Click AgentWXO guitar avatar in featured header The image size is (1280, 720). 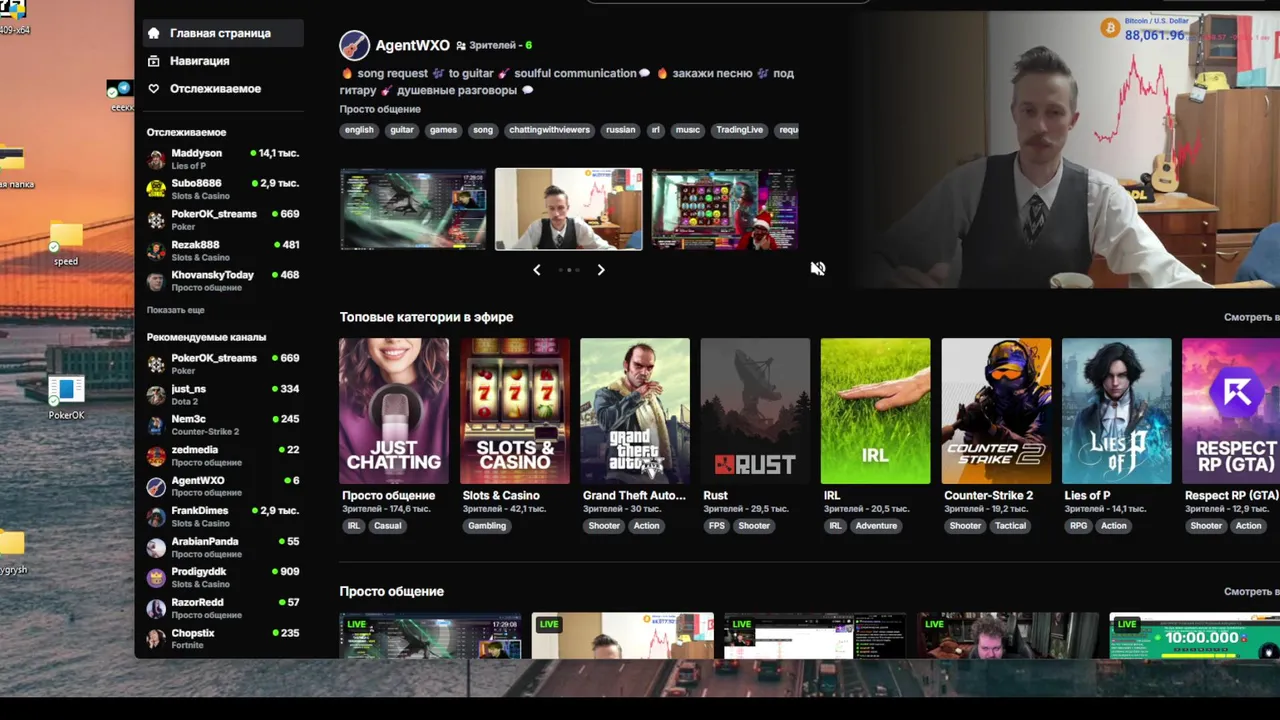354,45
